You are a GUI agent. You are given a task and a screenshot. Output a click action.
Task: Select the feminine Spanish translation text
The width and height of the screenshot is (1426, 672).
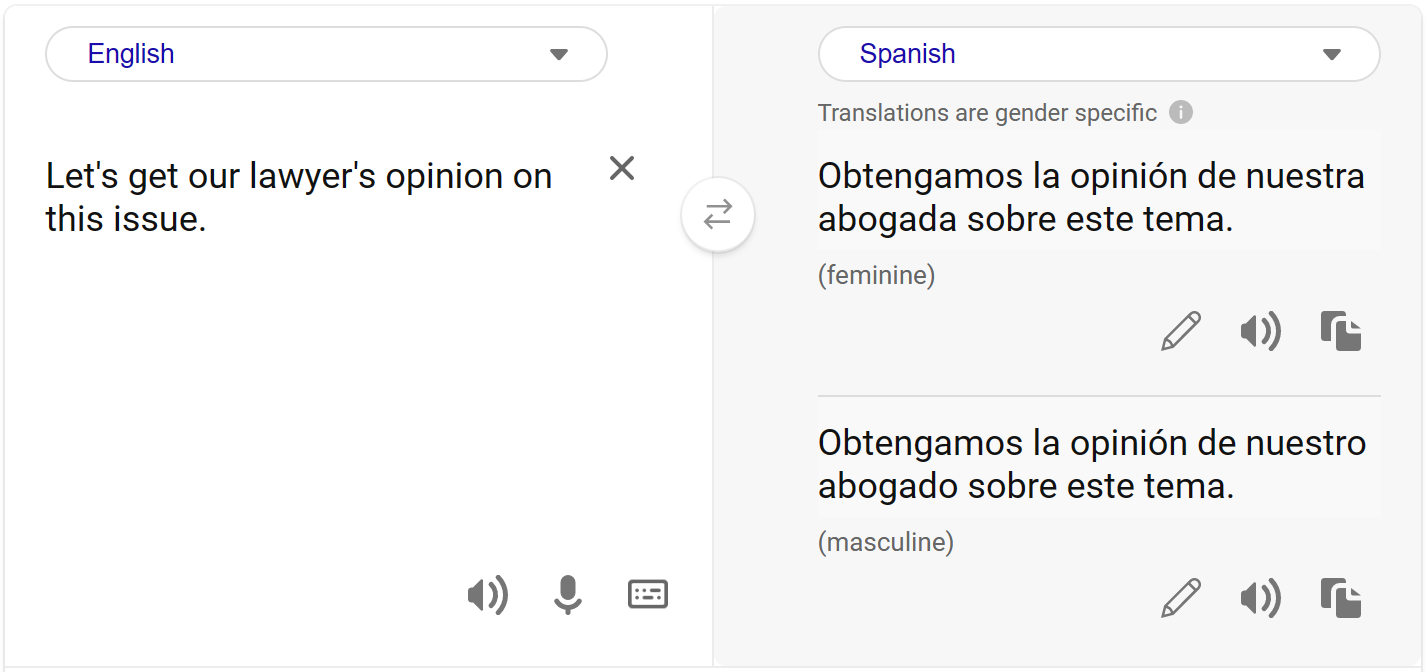[1090, 196]
